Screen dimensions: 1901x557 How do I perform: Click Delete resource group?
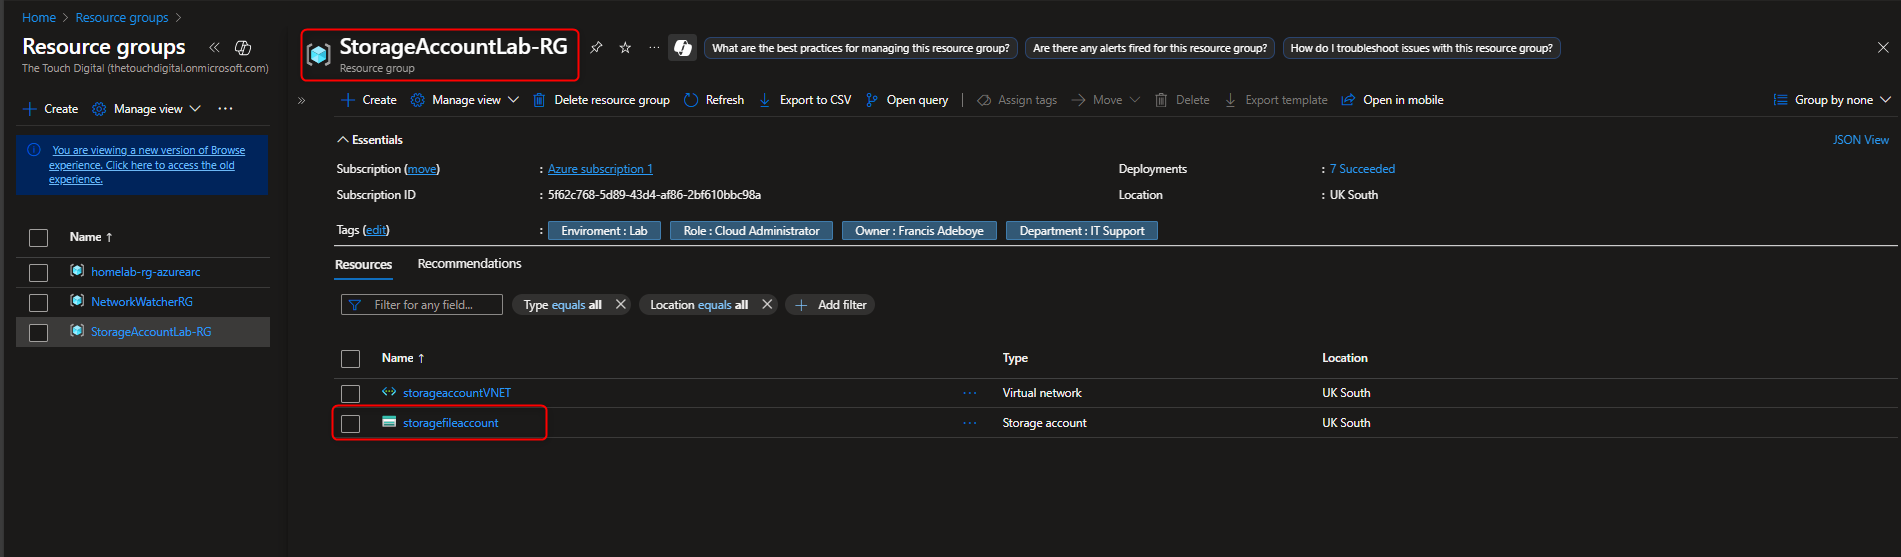pos(601,100)
